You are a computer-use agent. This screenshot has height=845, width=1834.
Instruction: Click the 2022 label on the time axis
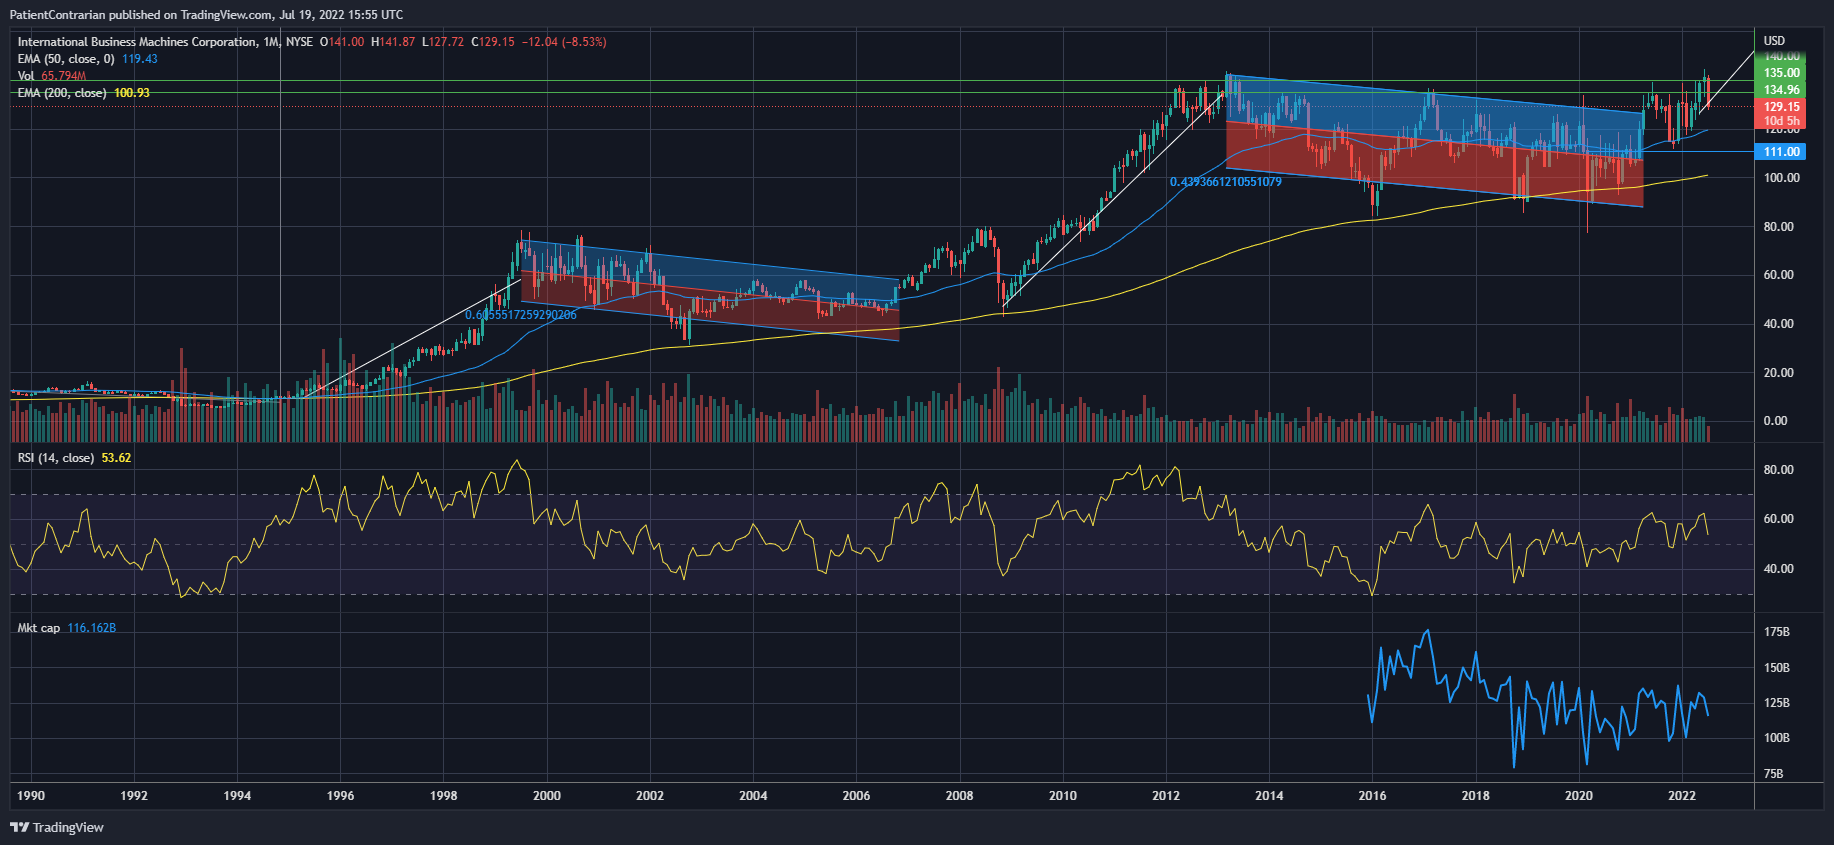pos(1682,796)
